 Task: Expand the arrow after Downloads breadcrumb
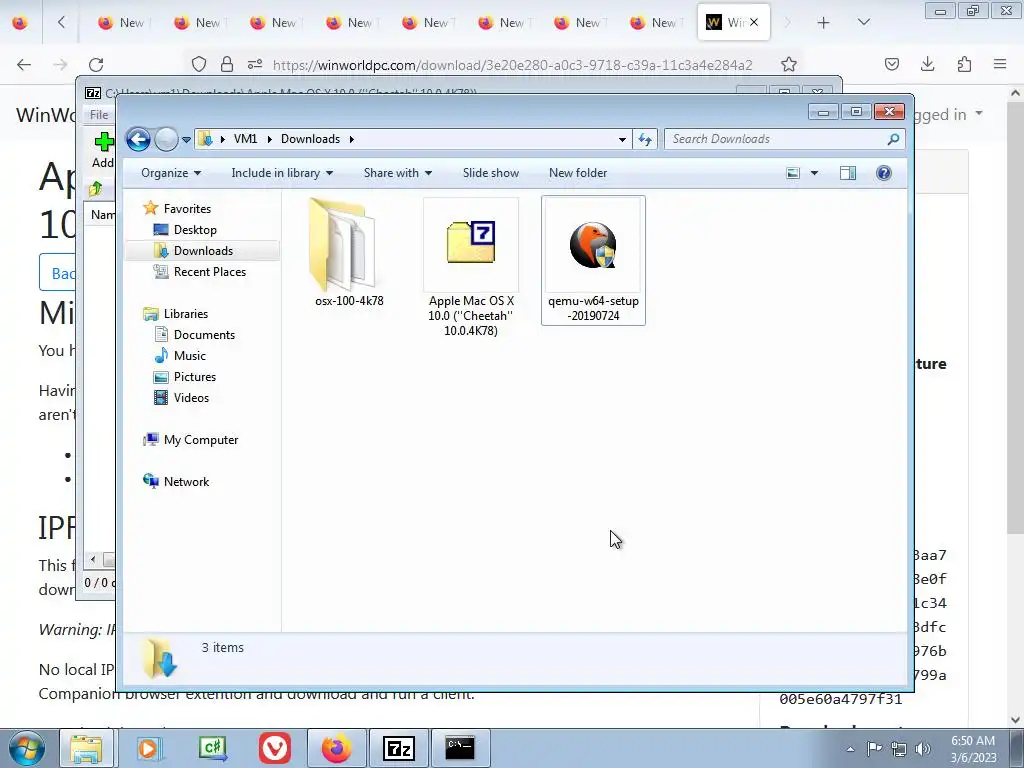point(351,139)
